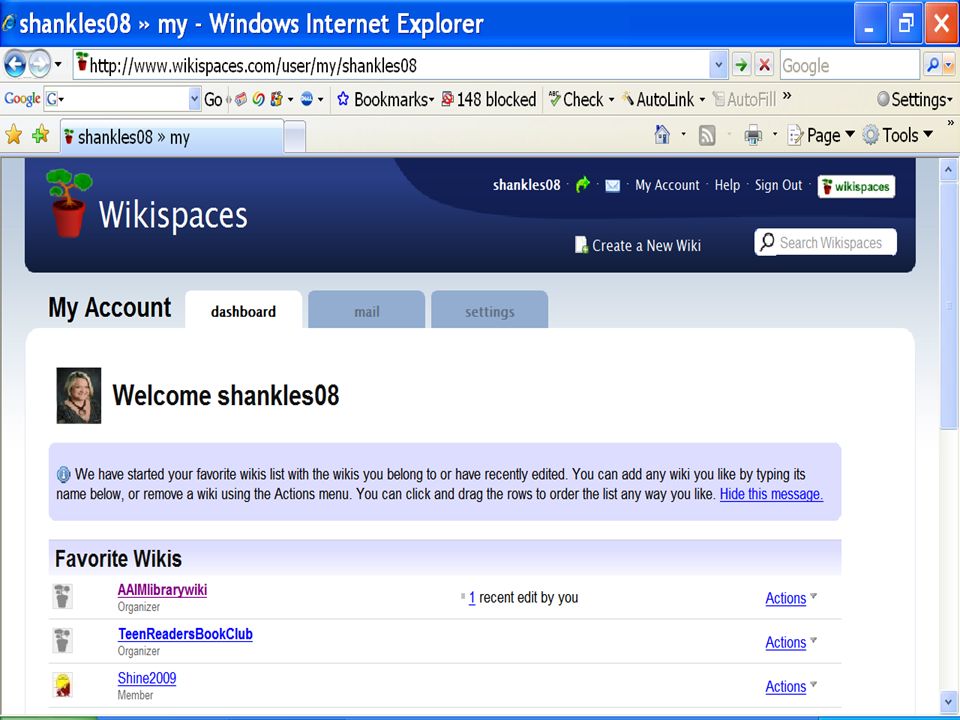Click the Help header link
The height and width of the screenshot is (720, 960).
tap(727, 185)
